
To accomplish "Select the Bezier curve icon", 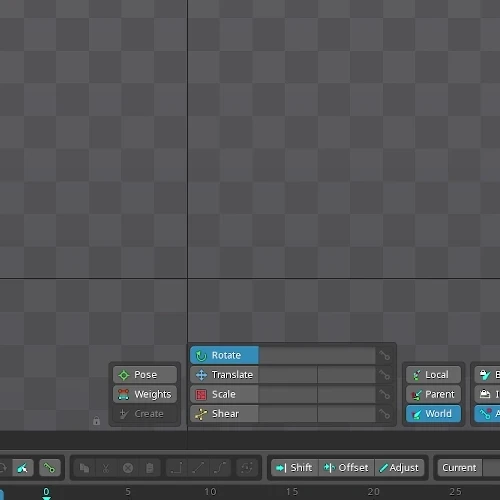I will tap(220, 468).
